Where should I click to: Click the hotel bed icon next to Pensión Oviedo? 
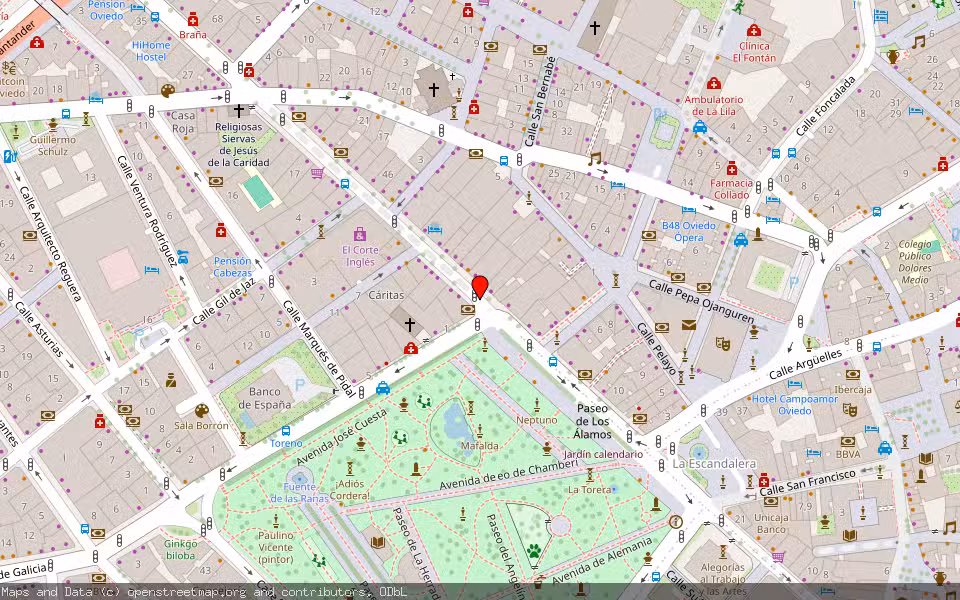coord(138,7)
